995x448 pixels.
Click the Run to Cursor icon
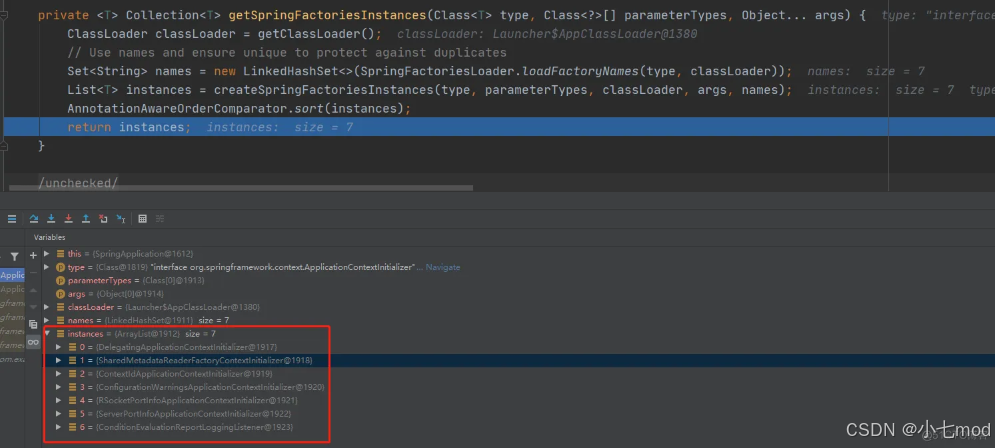click(x=121, y=218)
